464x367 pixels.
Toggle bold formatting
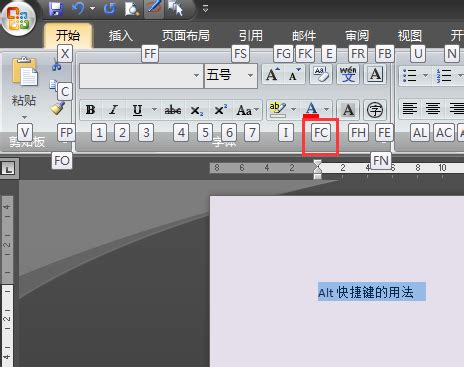pyautogui.click(x=90, y=110)
